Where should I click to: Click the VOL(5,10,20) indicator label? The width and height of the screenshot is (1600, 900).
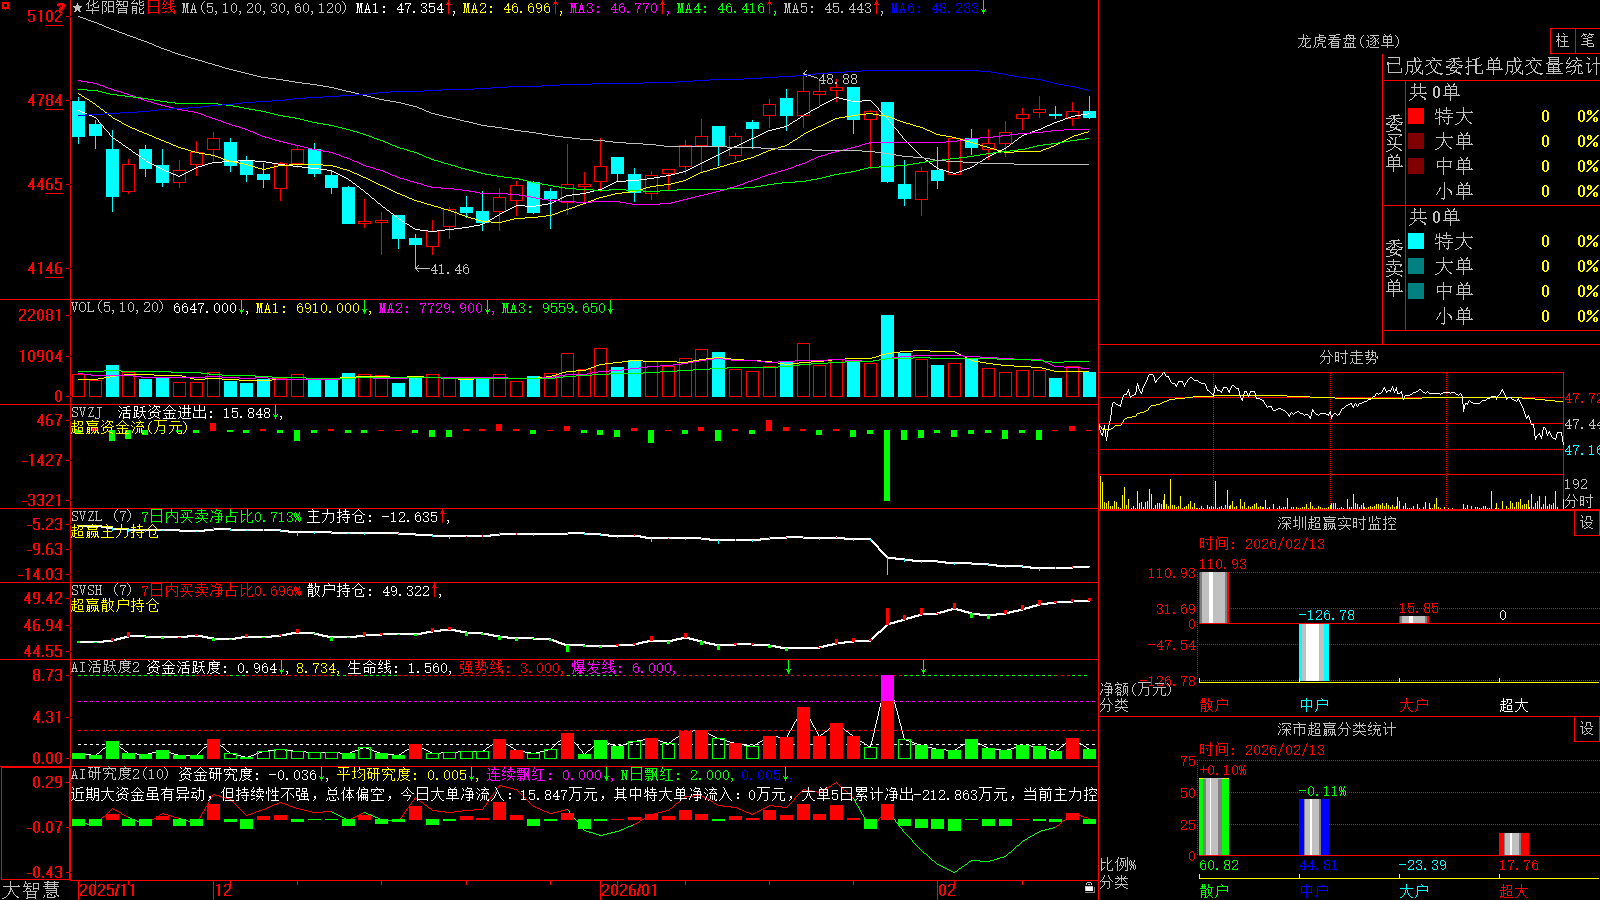pyautogui.click(x=117, y=307)
